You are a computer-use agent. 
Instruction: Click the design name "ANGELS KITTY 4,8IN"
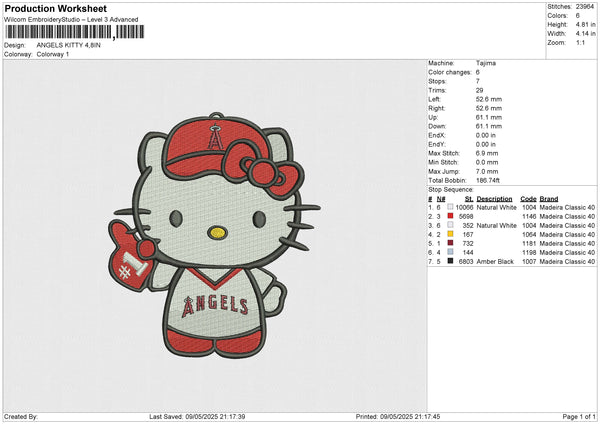(68, 45)
